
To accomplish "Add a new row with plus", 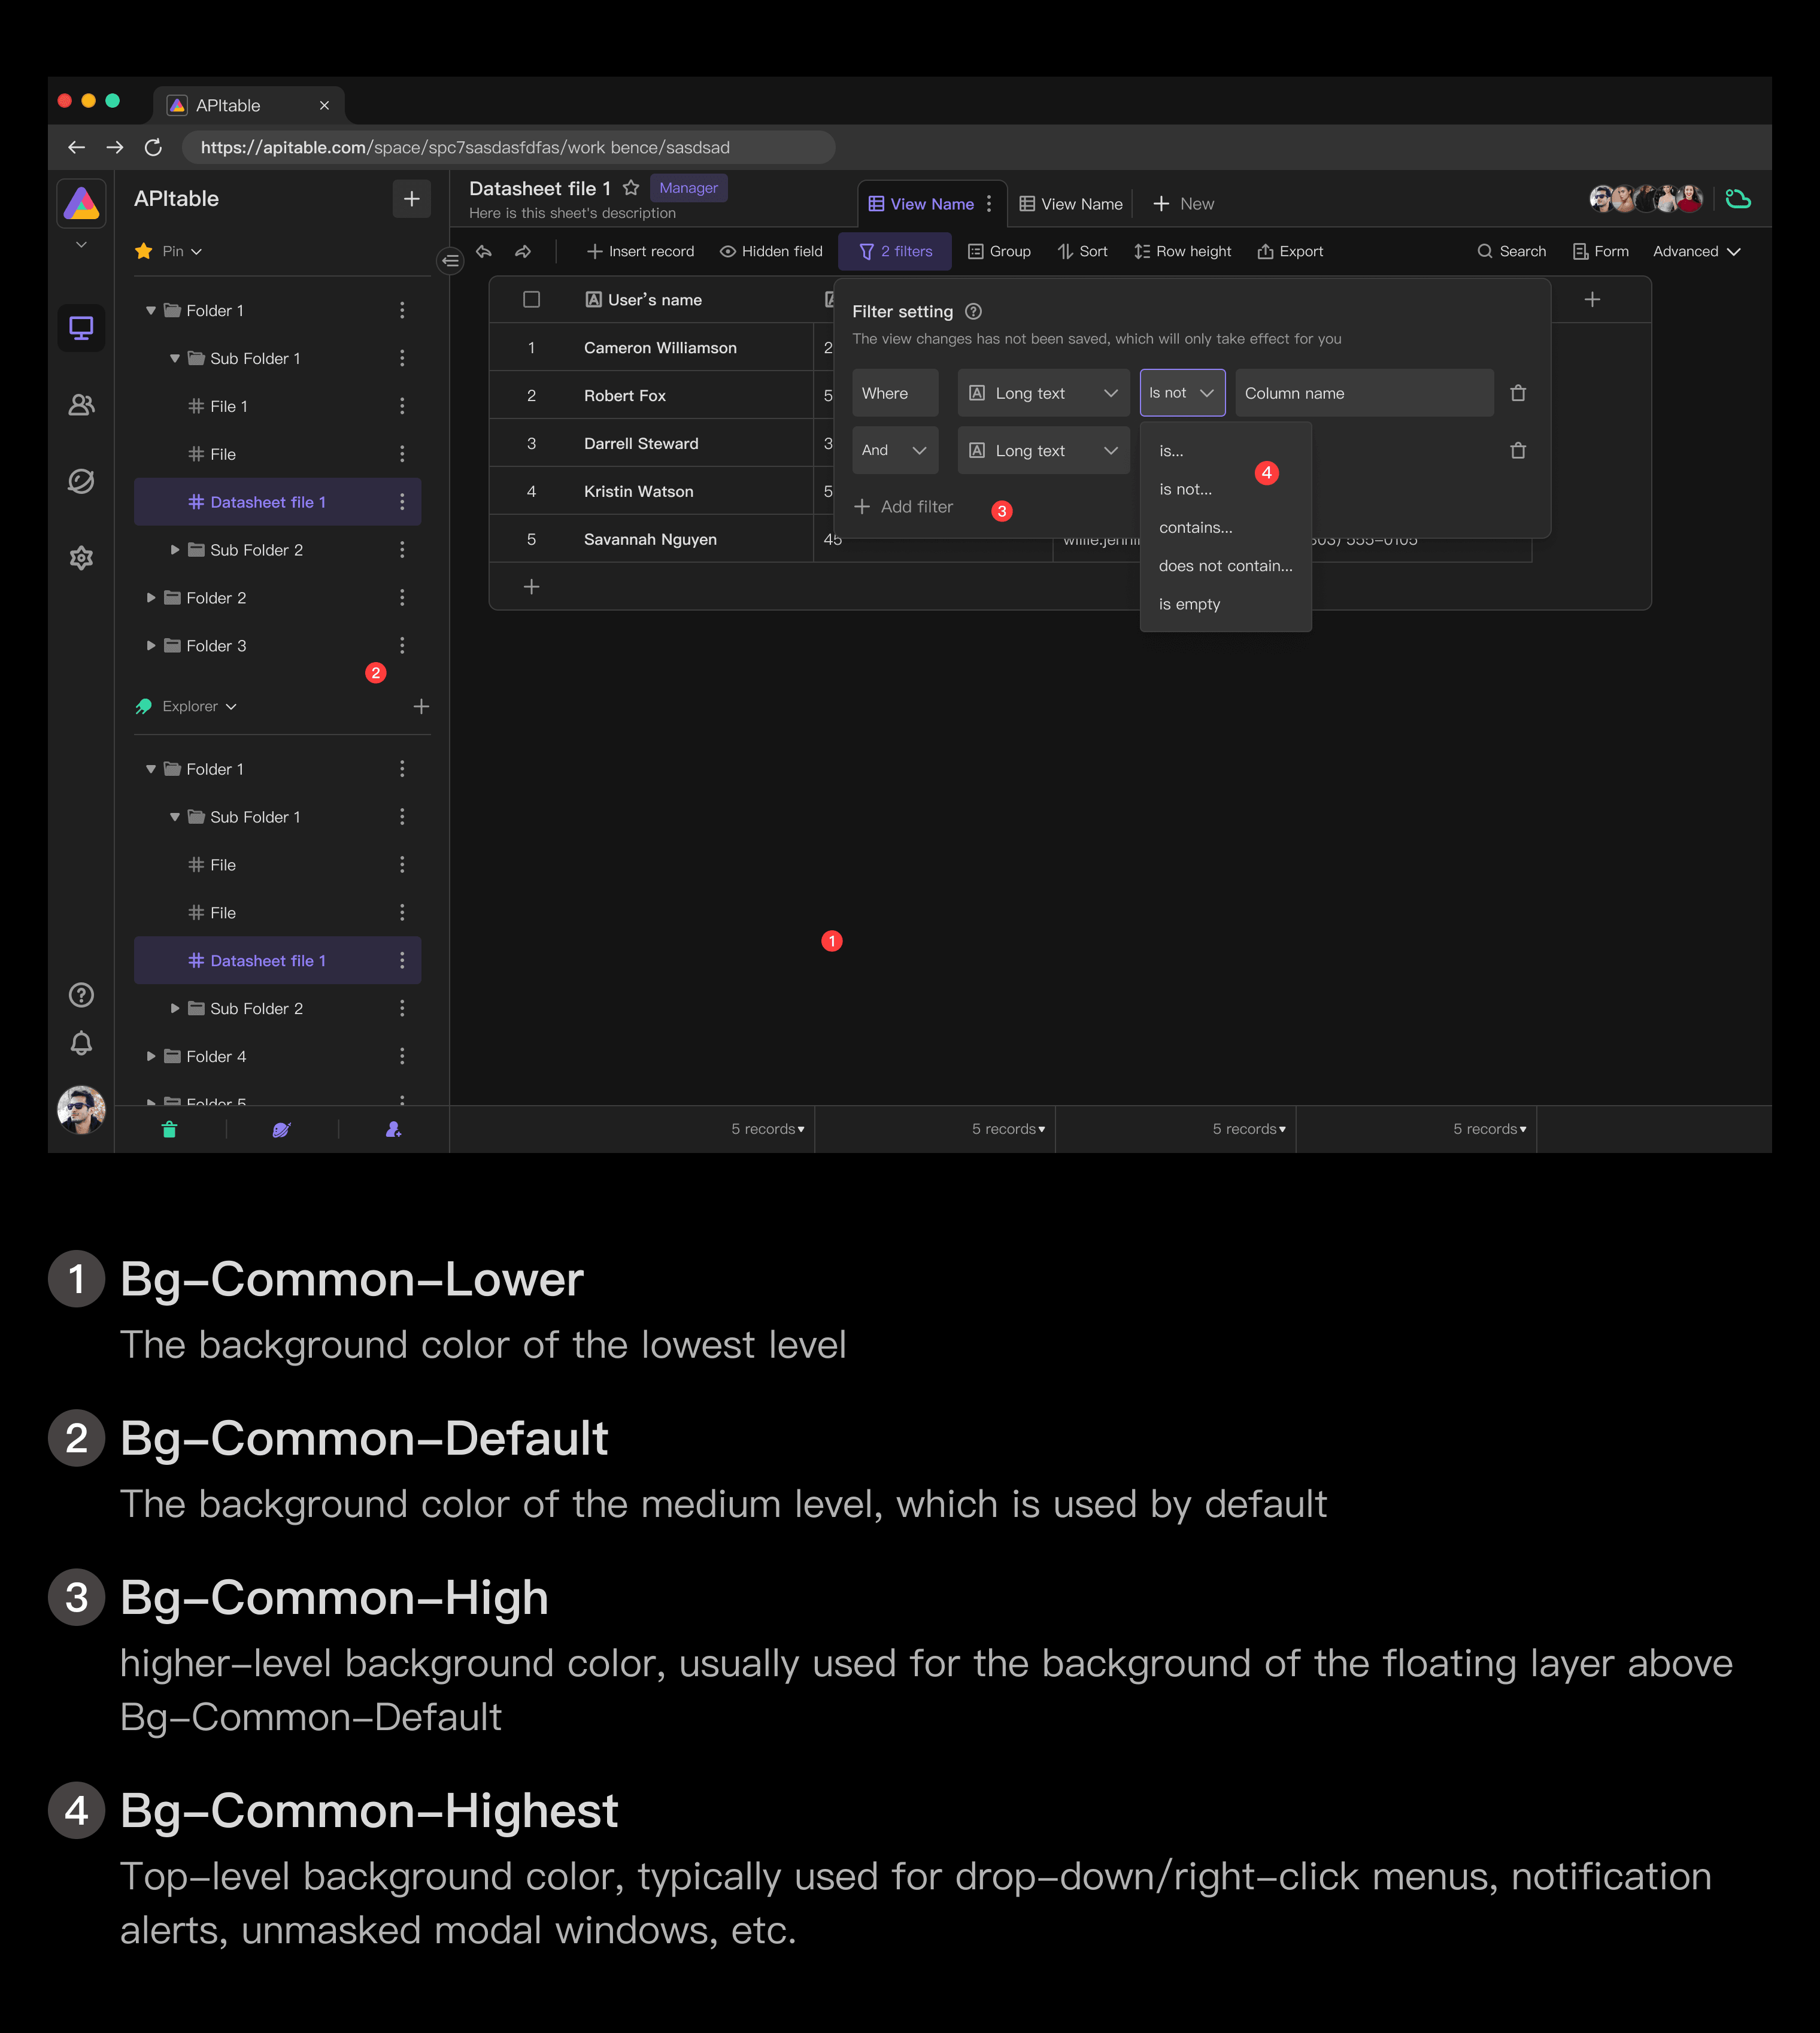I will (532, 587).
